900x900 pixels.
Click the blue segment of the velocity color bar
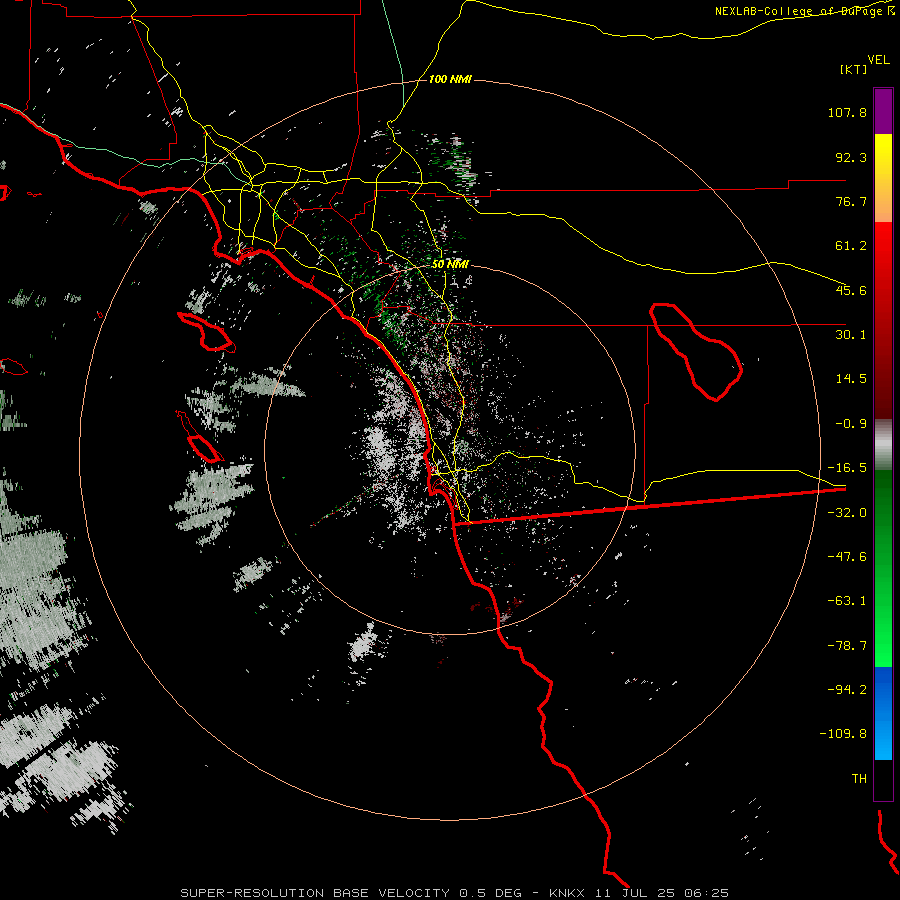(x=883, y=713)
